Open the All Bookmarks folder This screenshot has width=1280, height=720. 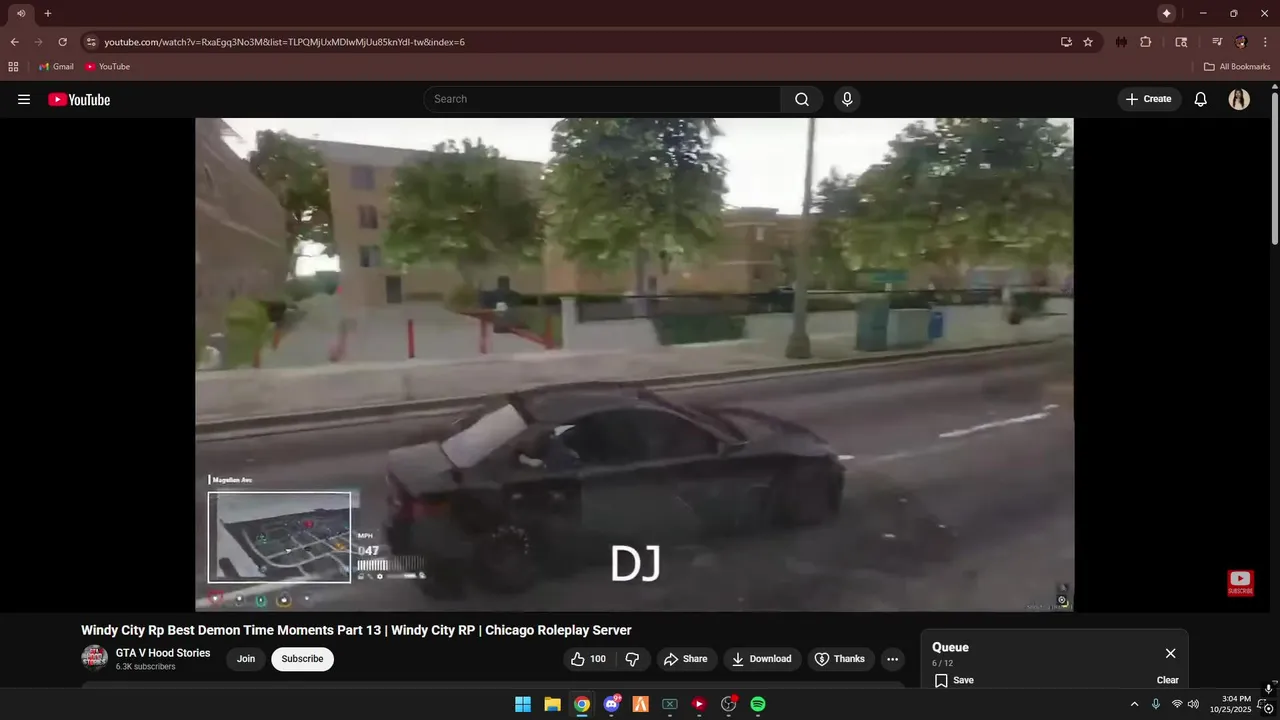coord(1237,67)
